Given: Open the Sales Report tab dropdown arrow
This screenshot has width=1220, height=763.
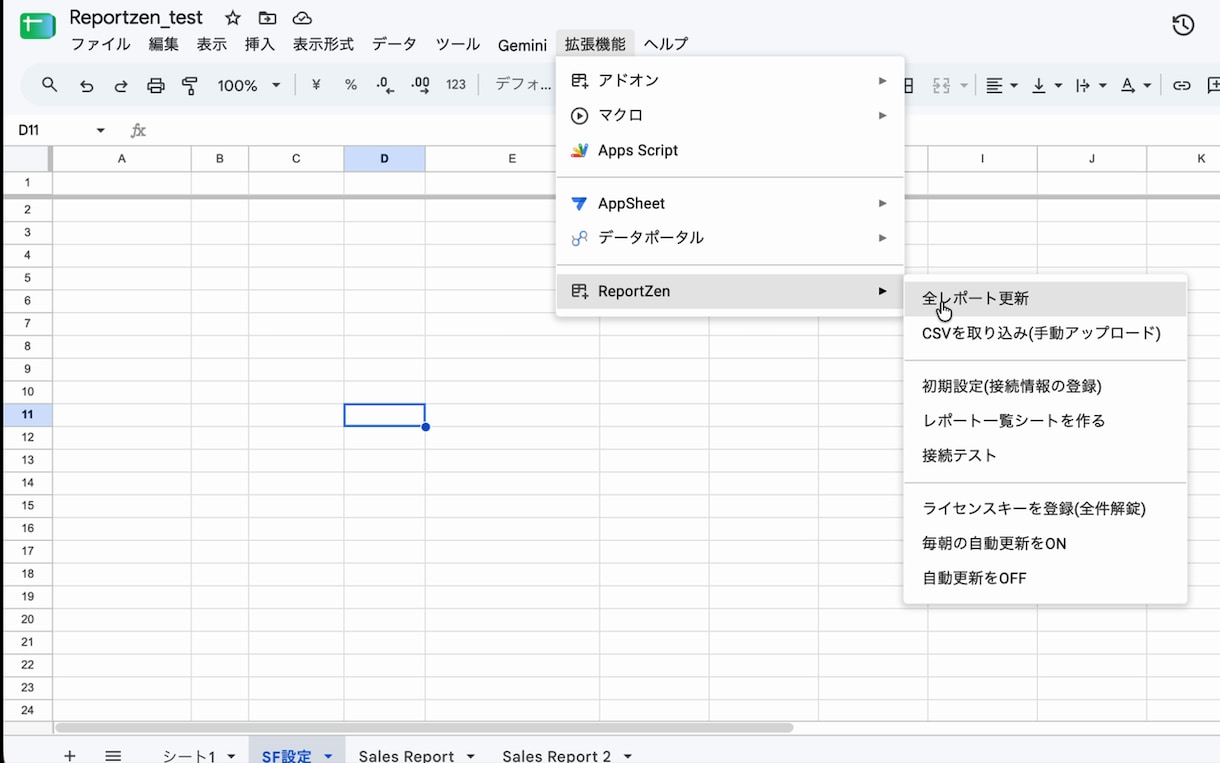Looking at the screenshot, I should pos(471,757).
